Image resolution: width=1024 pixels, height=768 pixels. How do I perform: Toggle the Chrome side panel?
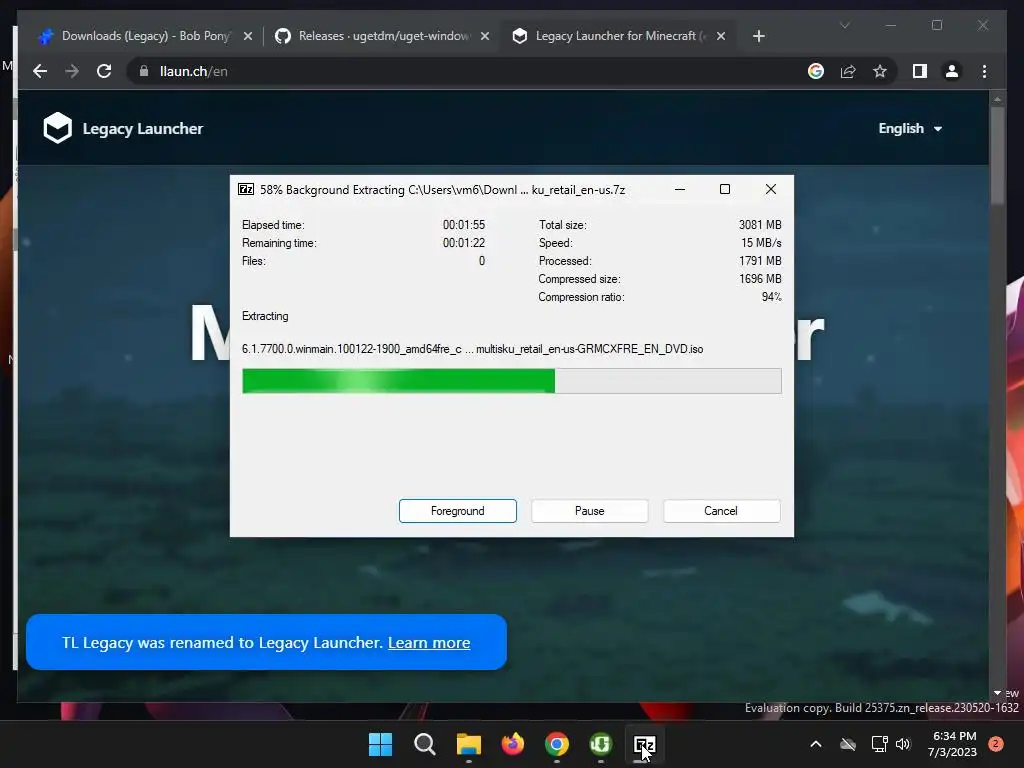pos(920,71)
